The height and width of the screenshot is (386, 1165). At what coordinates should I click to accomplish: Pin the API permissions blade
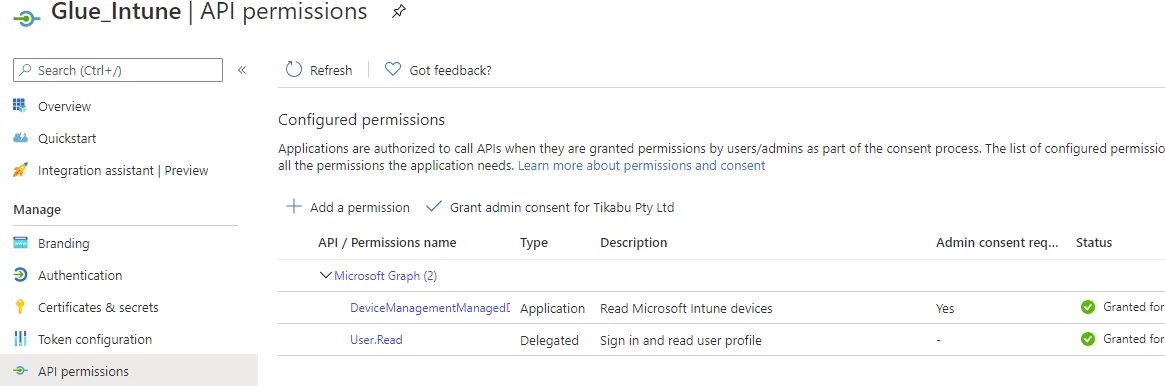coord(399,11)
